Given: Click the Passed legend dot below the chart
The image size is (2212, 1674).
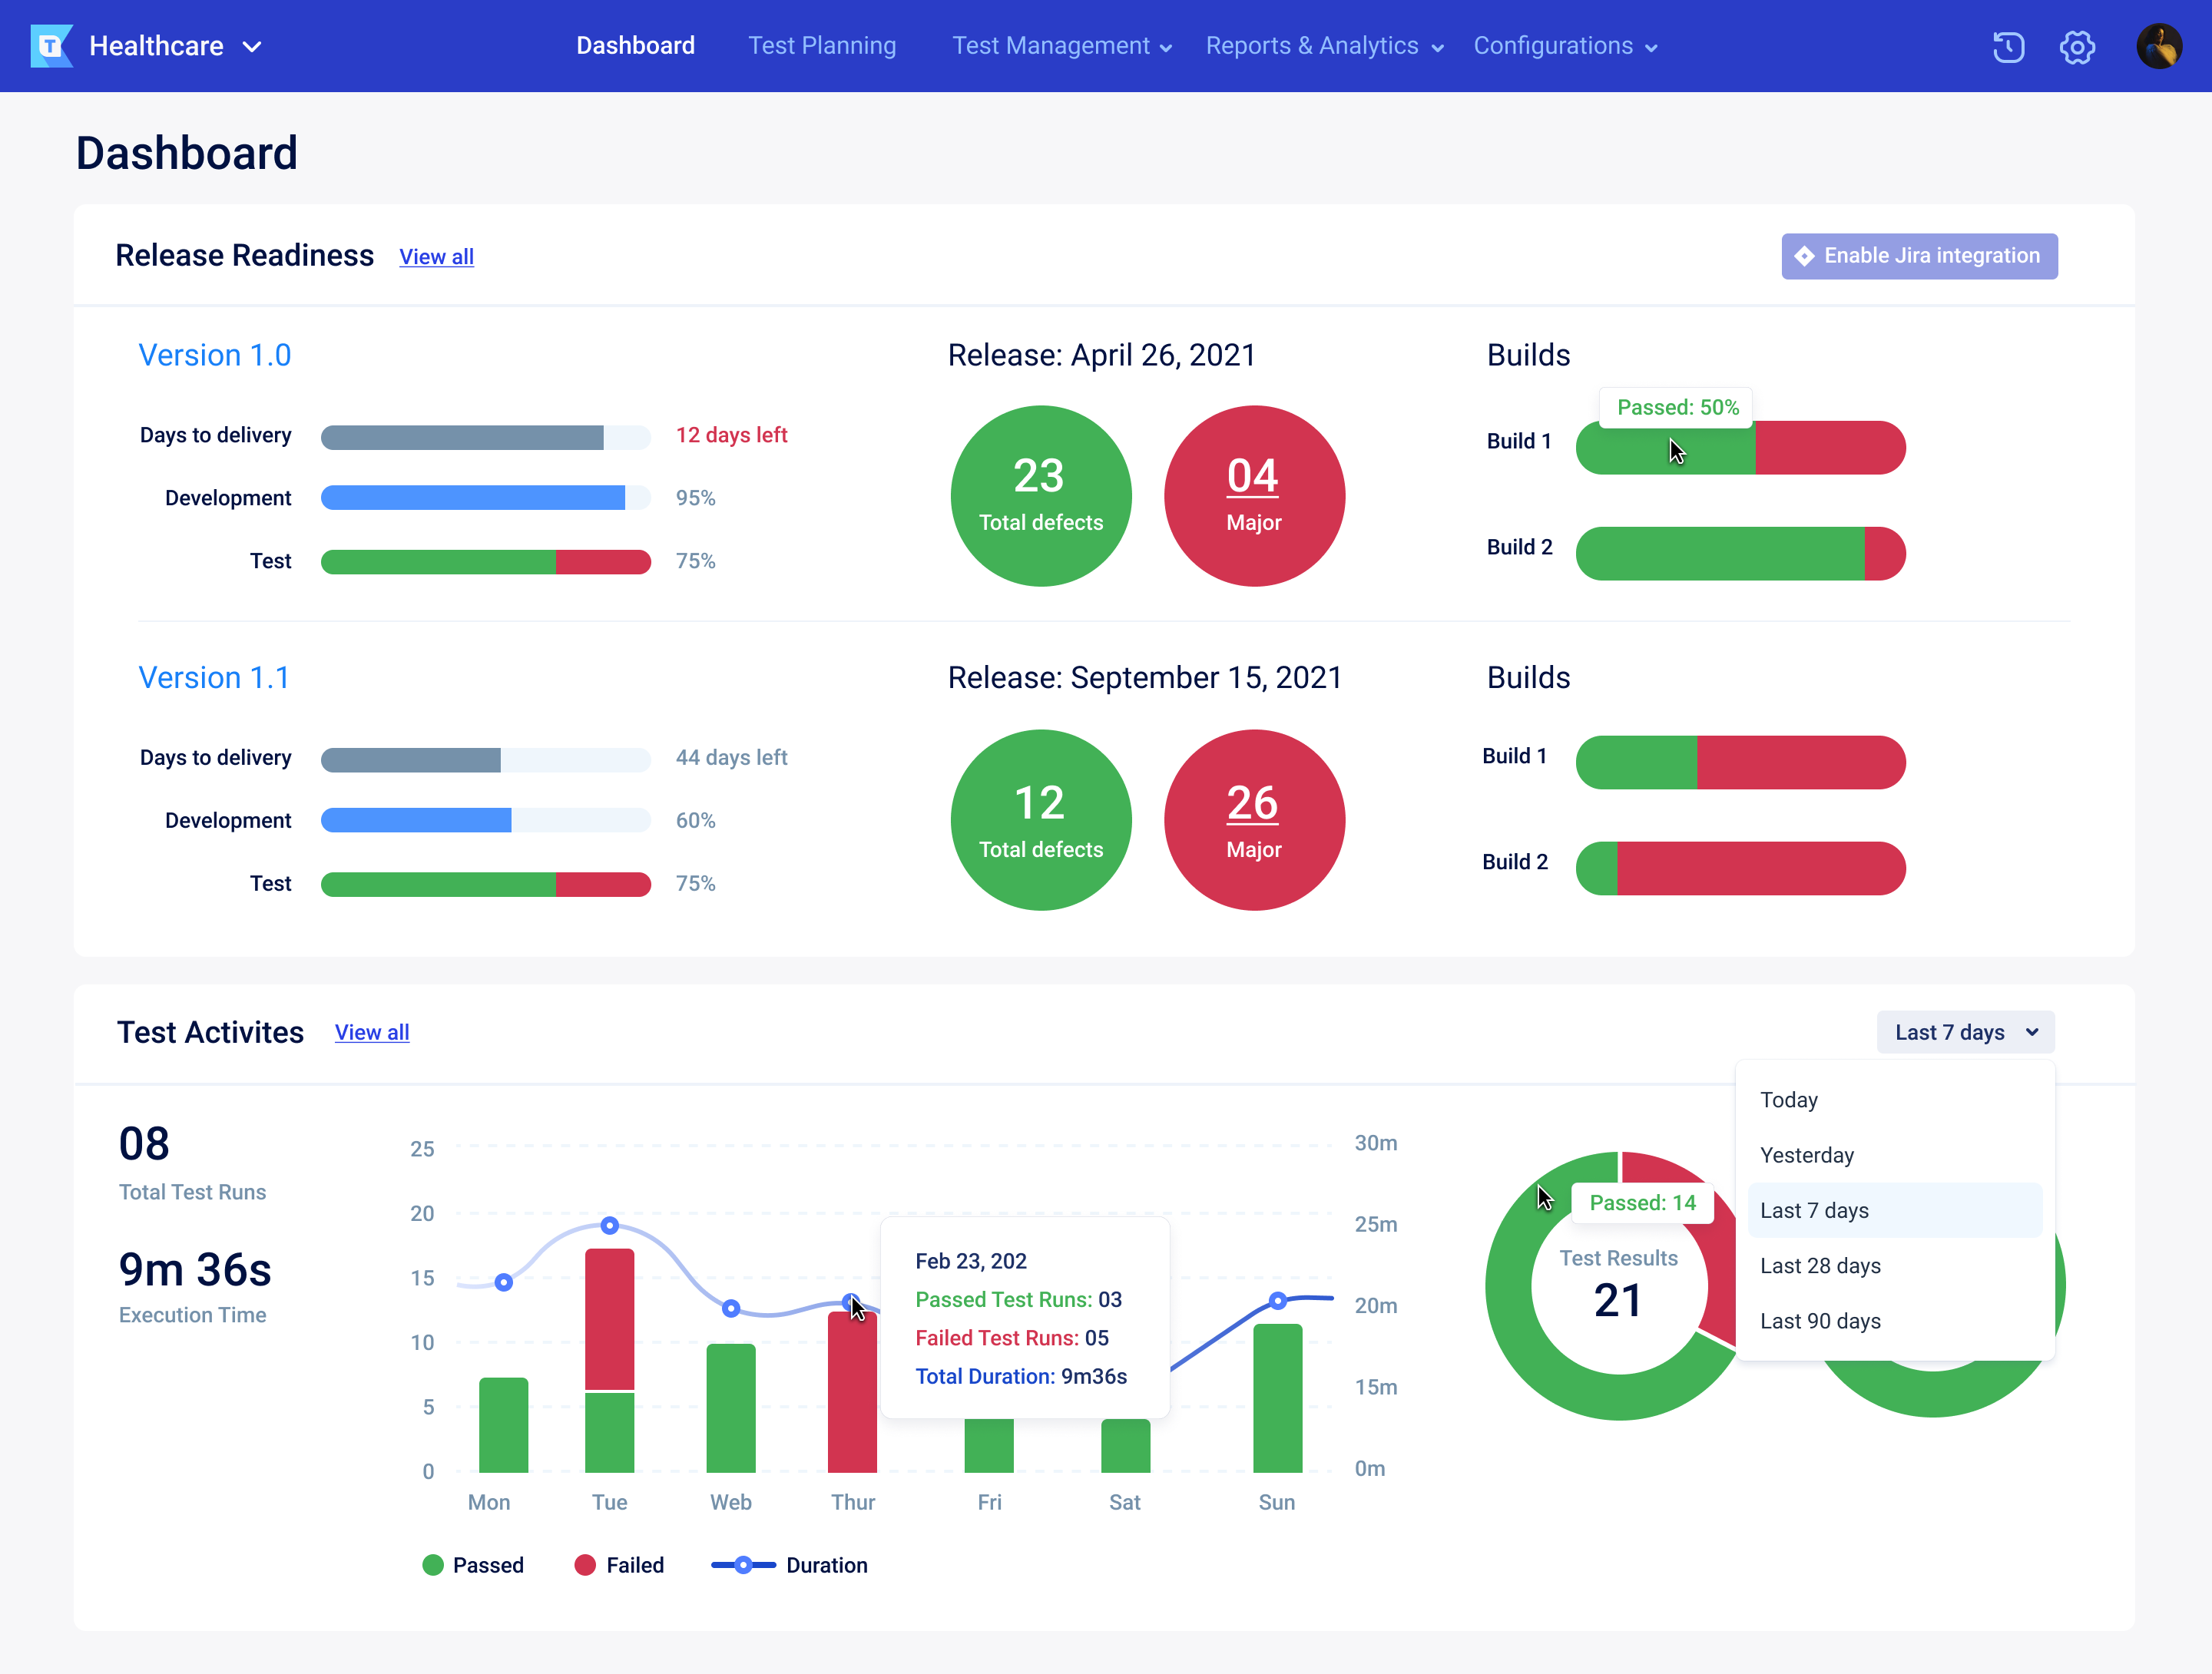Looking at the screenshot, I should click(433, 1564).
